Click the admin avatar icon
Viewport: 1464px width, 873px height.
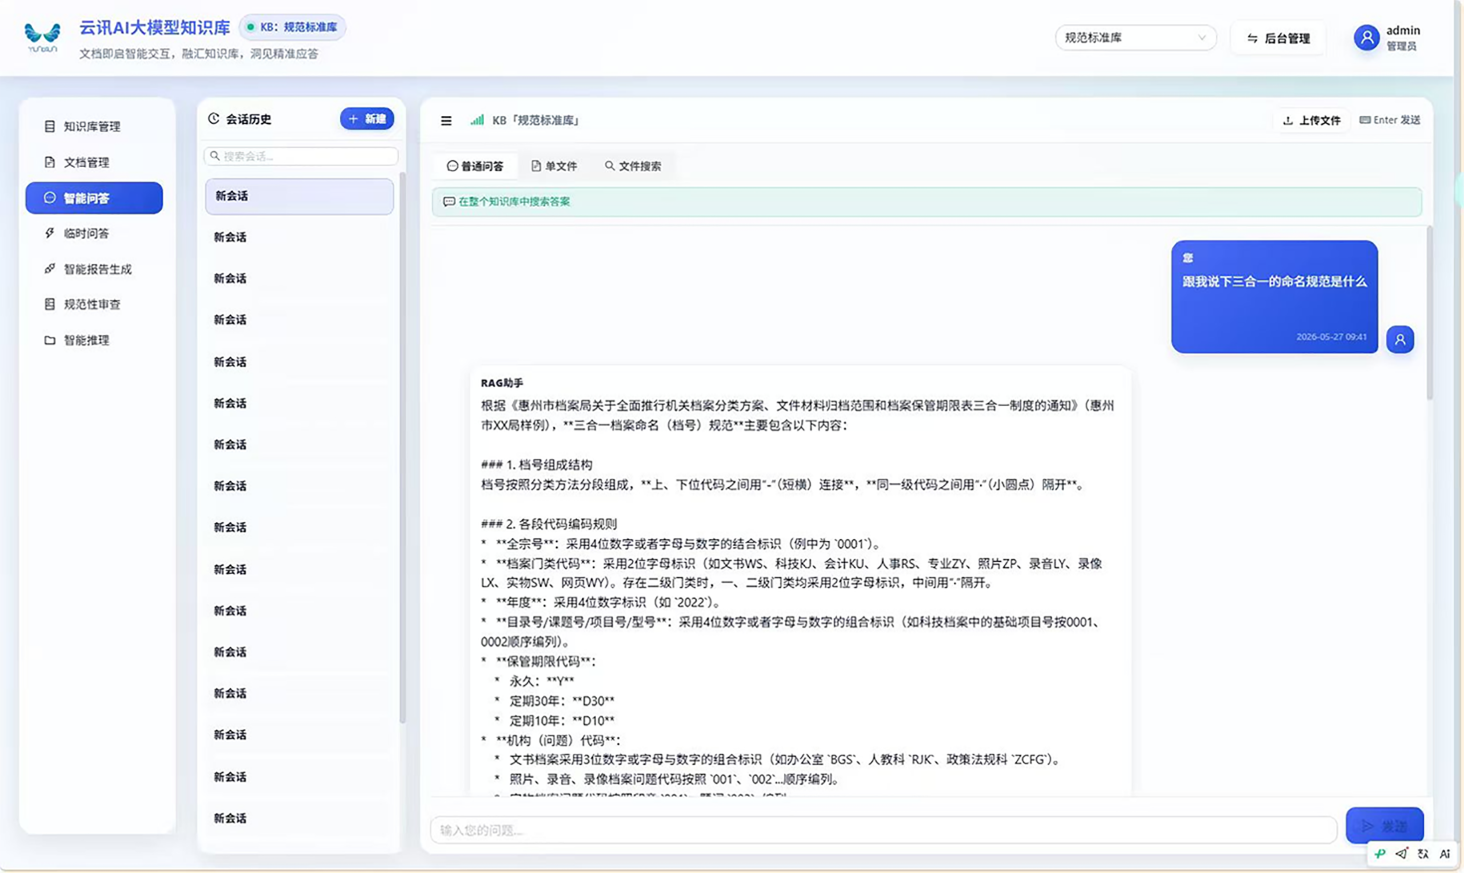click(x=1366, y=38)
